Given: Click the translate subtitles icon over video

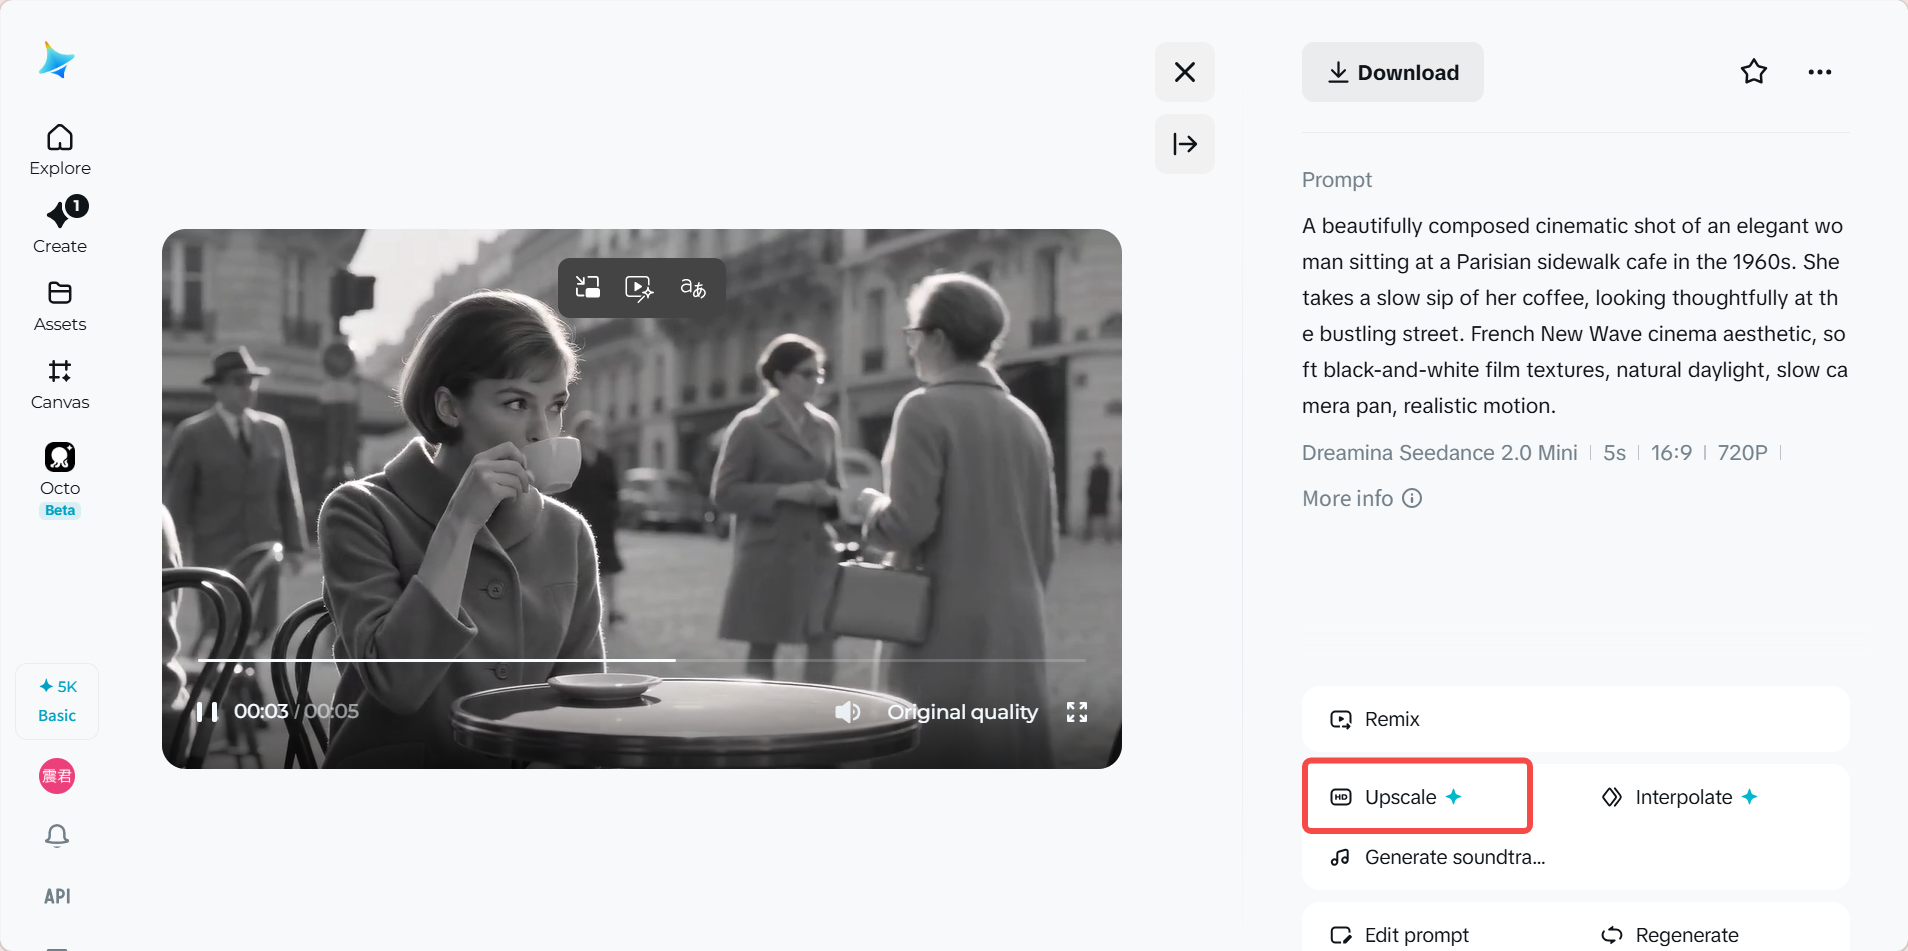Looking at the screenshot, I should [693, 288].
